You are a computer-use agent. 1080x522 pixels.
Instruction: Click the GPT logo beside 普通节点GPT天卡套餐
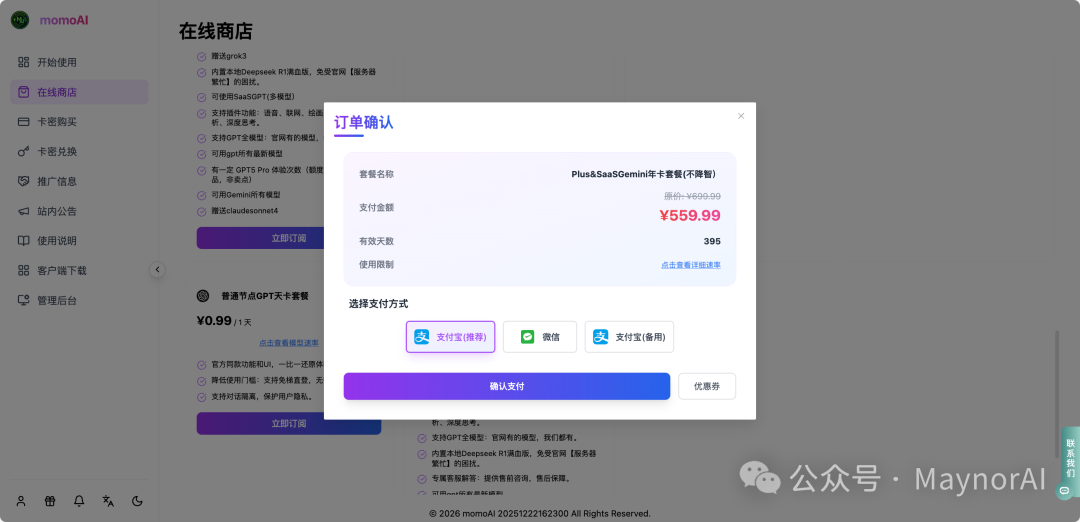203,296
